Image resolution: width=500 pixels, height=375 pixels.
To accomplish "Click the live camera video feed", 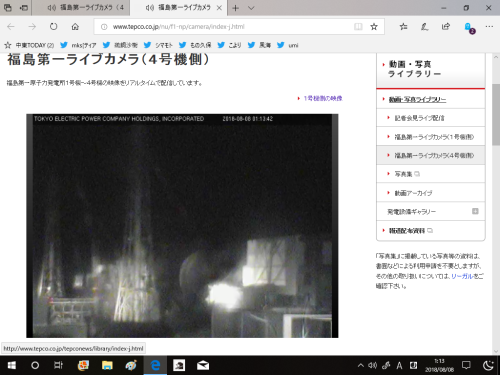I will click(x=182, y=226).
